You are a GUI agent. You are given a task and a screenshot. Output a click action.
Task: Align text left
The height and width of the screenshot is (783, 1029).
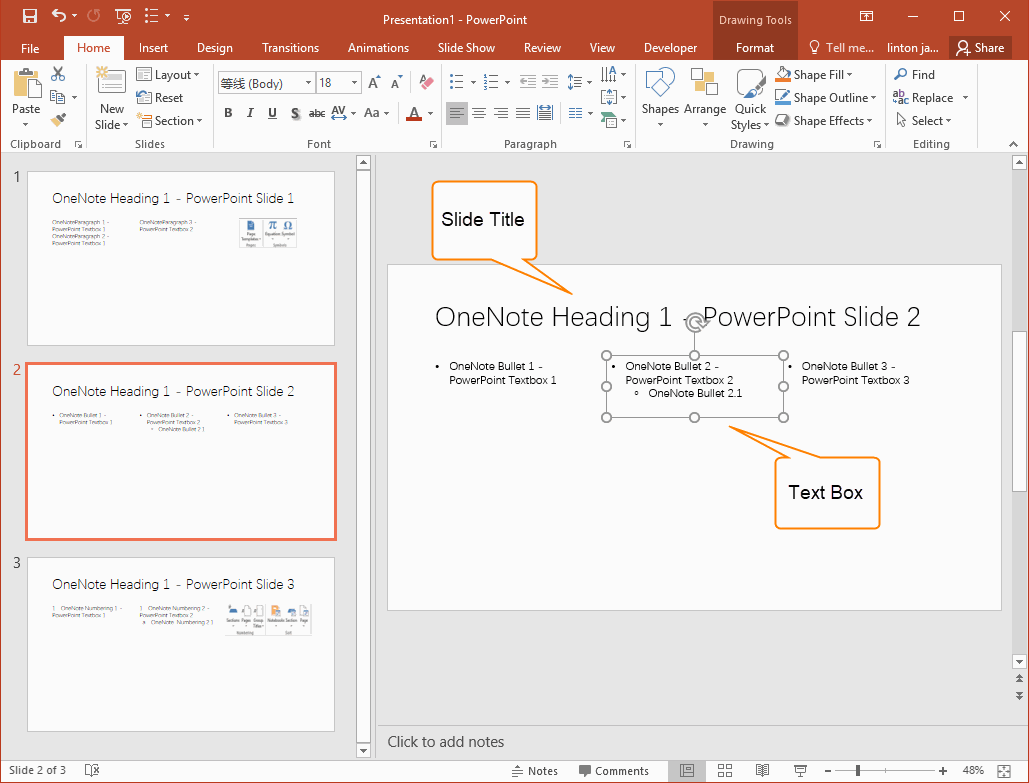457,114
